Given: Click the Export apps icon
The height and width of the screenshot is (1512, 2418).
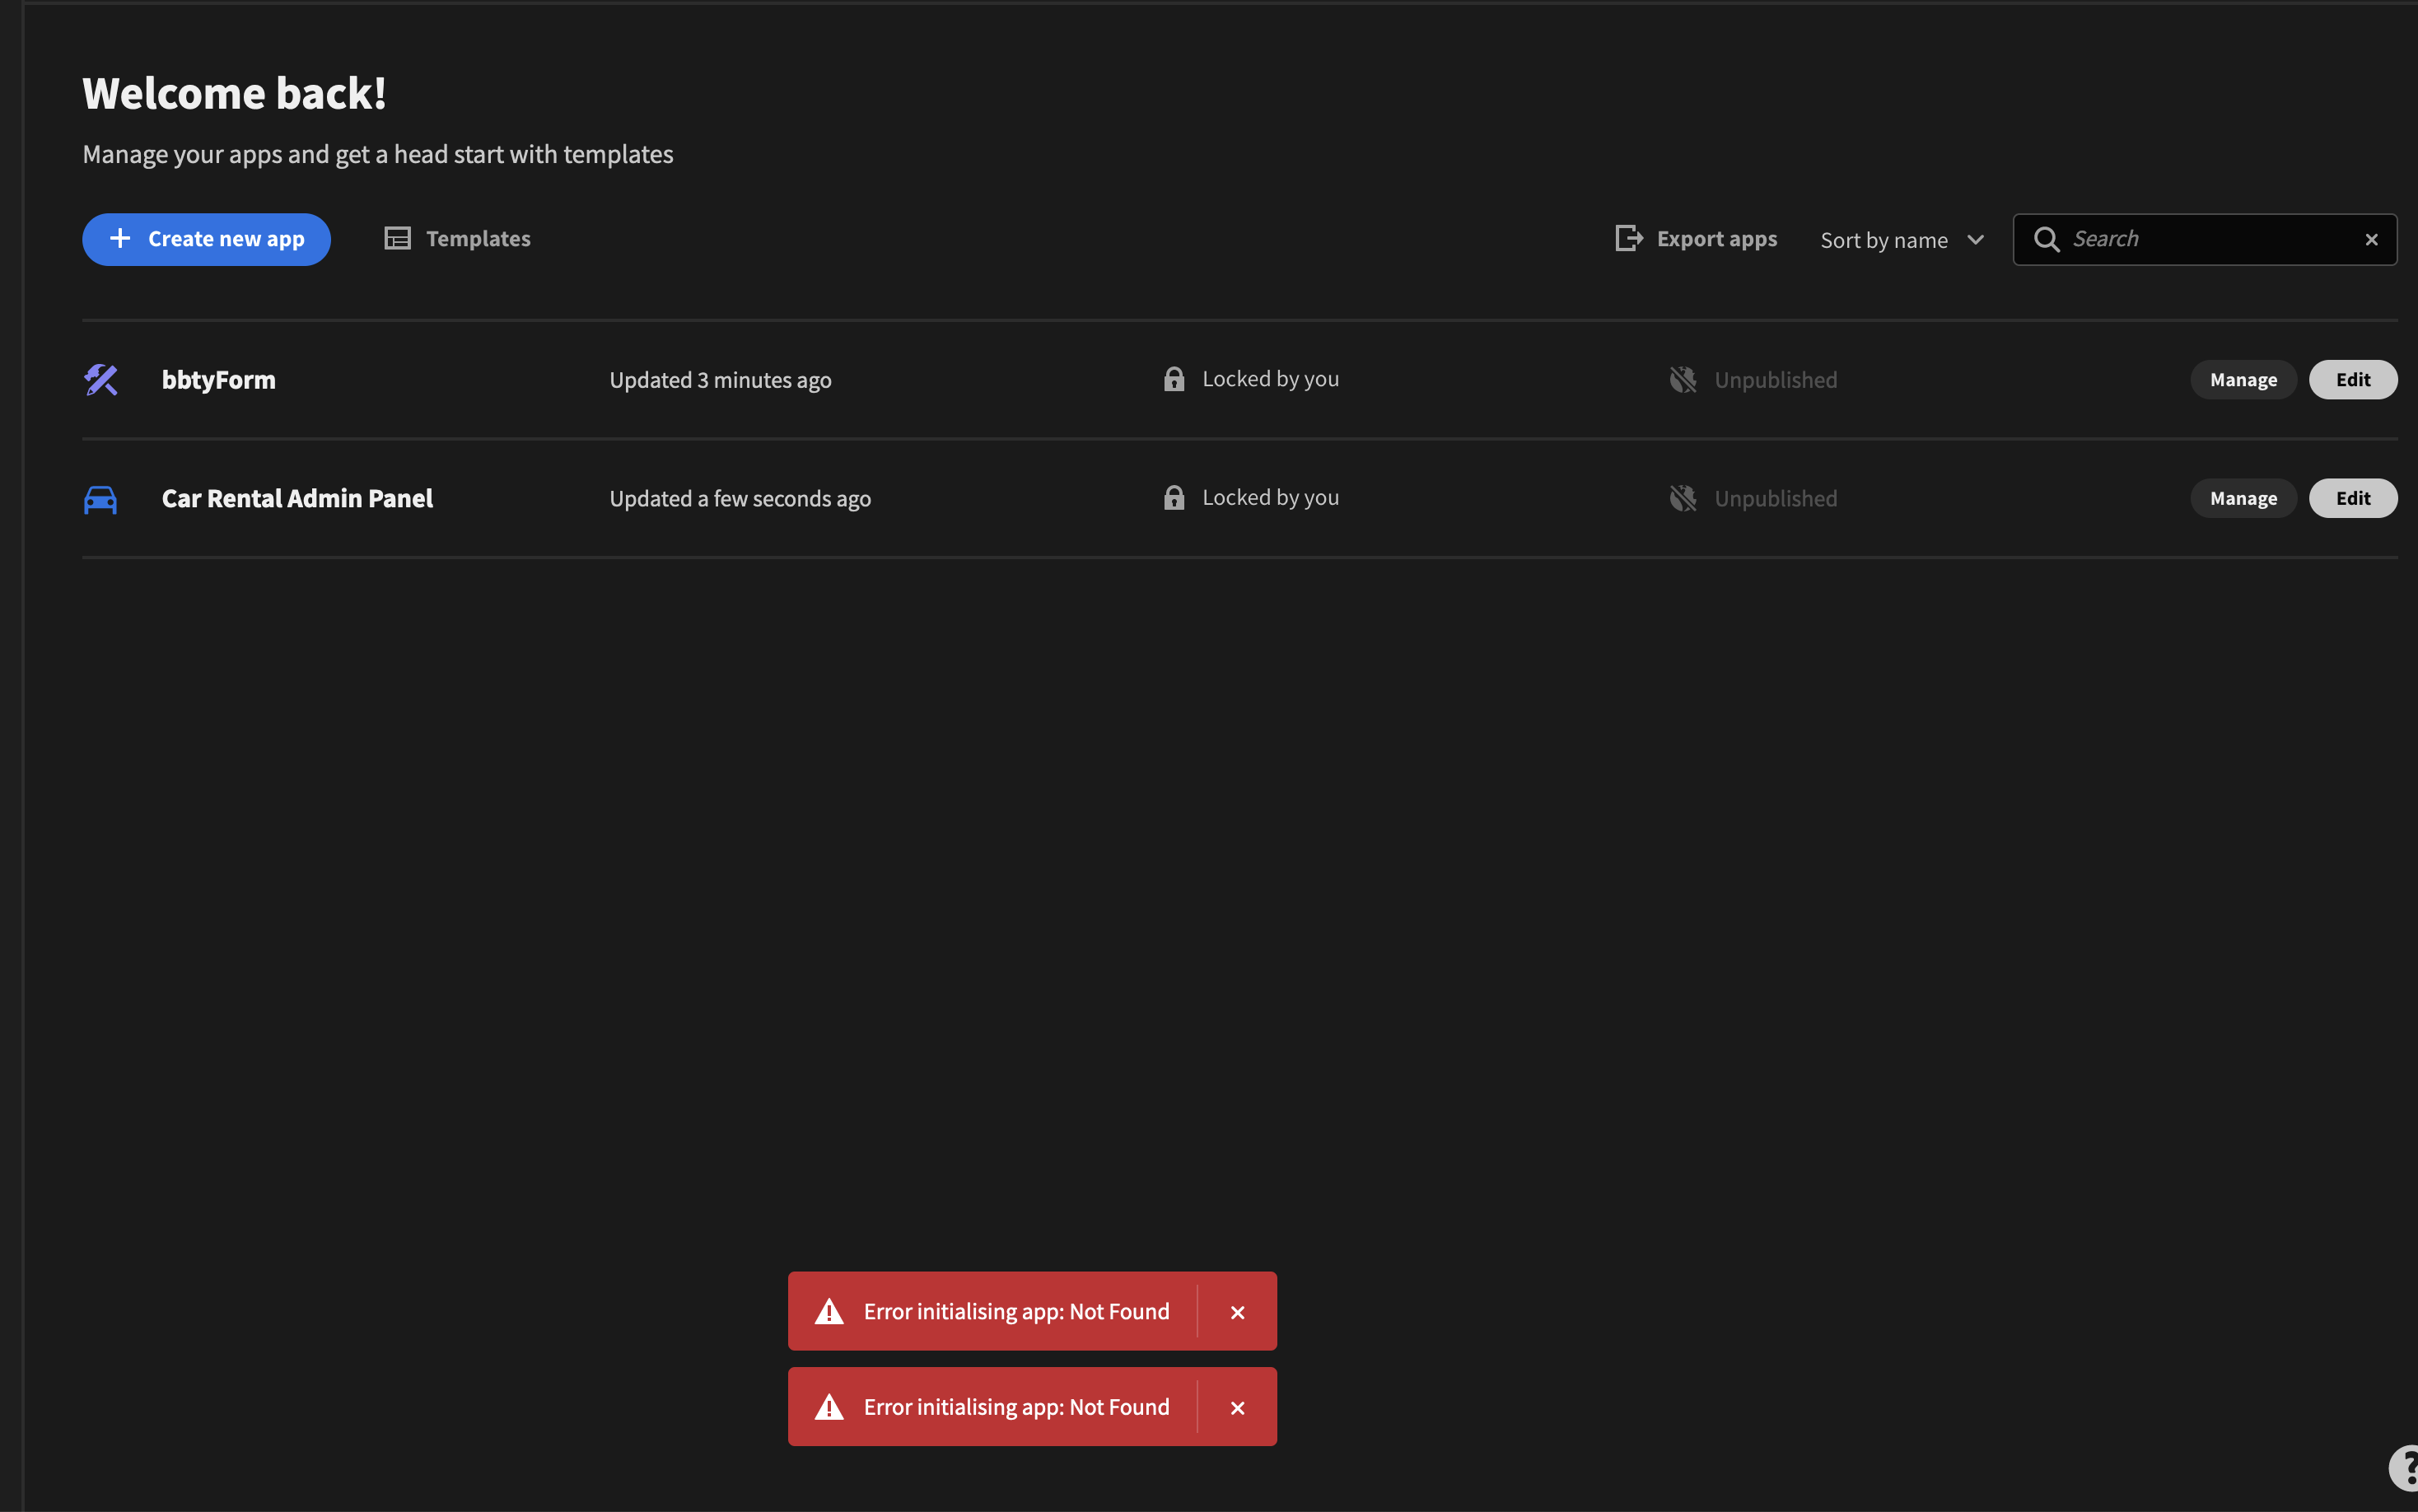Looking at the screenshot, I should click(x=1628, y=238).
